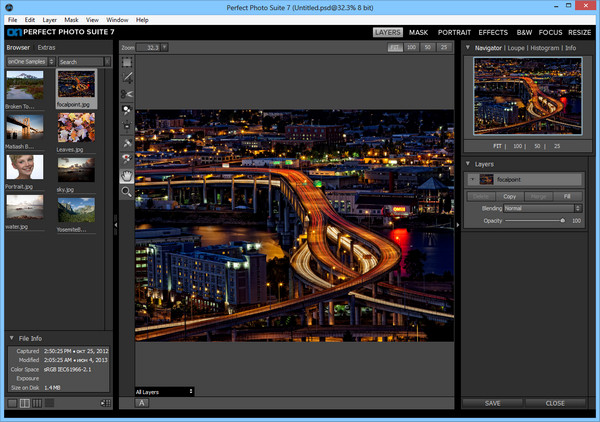The width and height of the screenshot is (600, 422).
Task: Switch browser to three-column view icon
Action: [x=37, y=403]
